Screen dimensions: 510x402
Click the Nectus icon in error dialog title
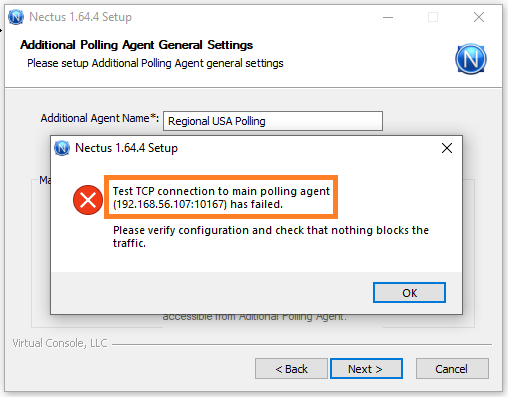tap(62, 148)
